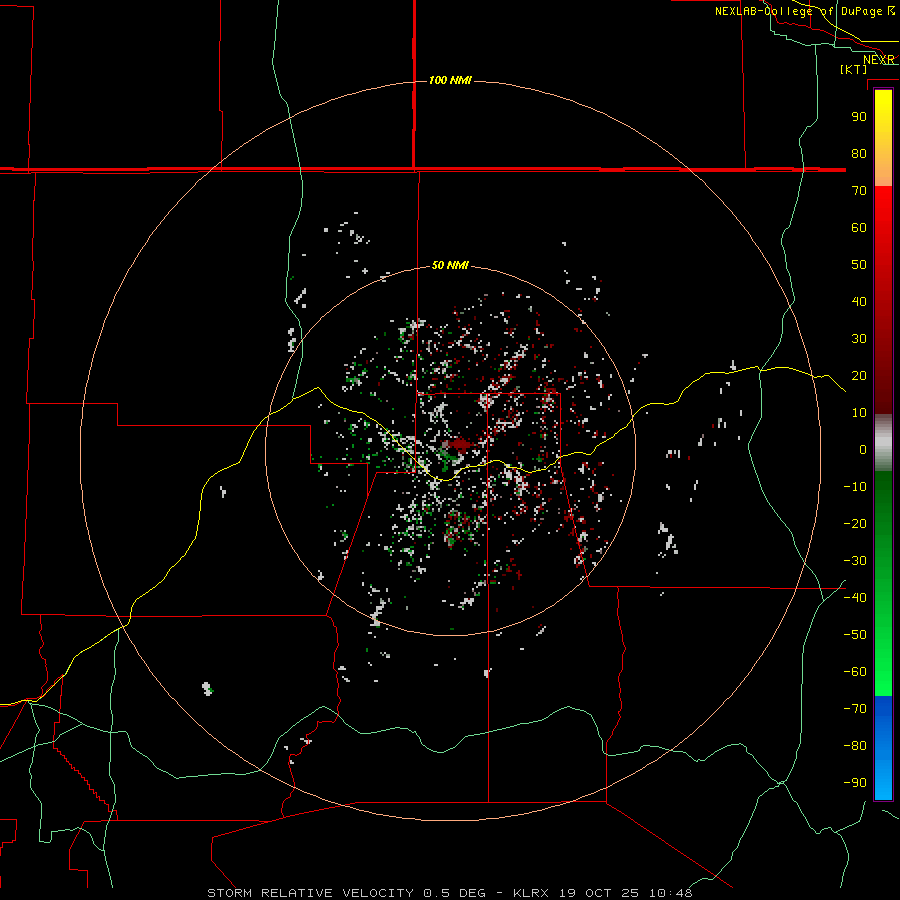Click the 90 value on velocity scale

tap(859, 117)
